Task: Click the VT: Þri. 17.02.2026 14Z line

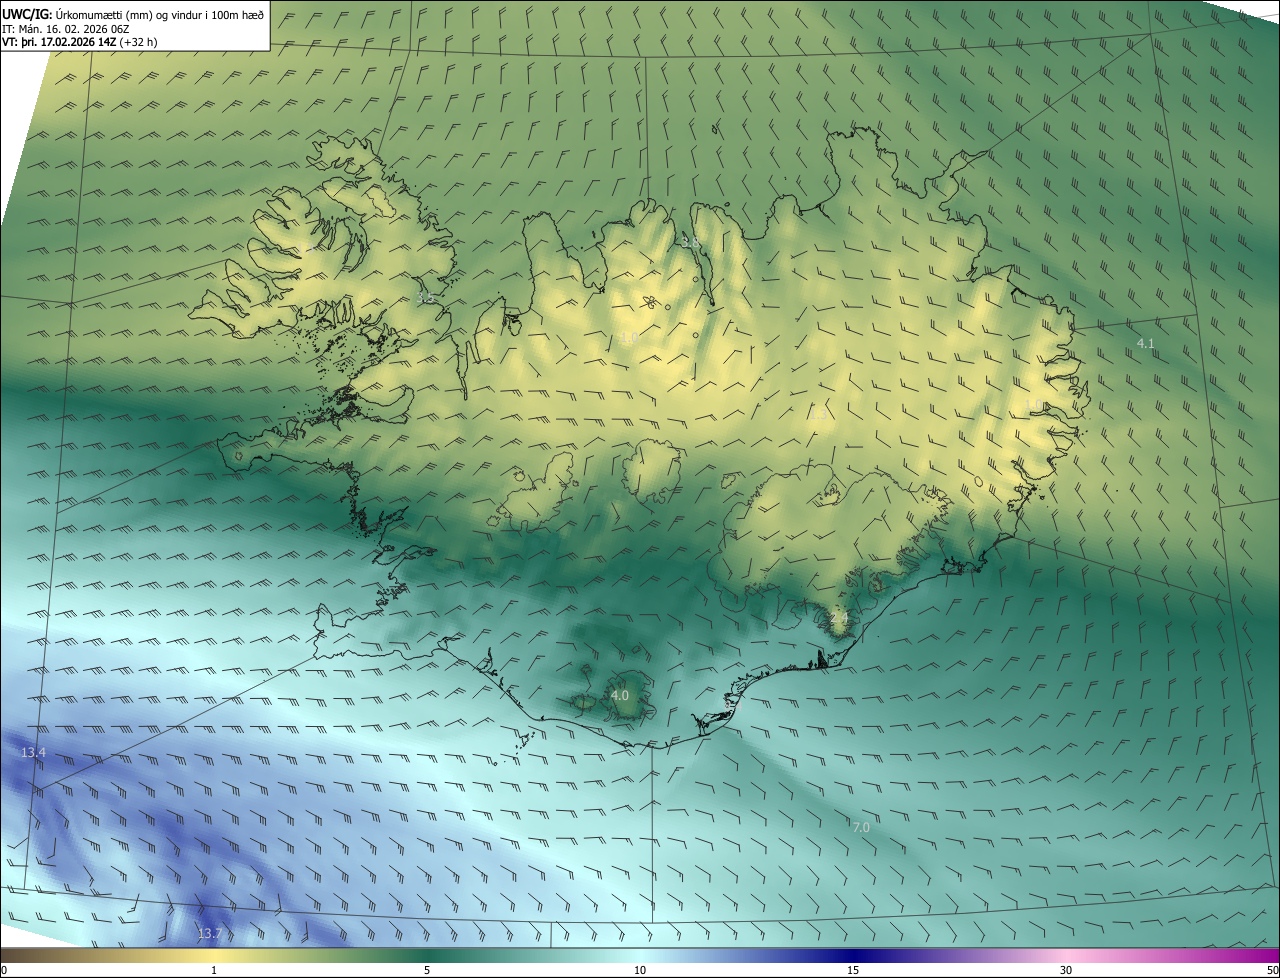Action: pos(59,42)
